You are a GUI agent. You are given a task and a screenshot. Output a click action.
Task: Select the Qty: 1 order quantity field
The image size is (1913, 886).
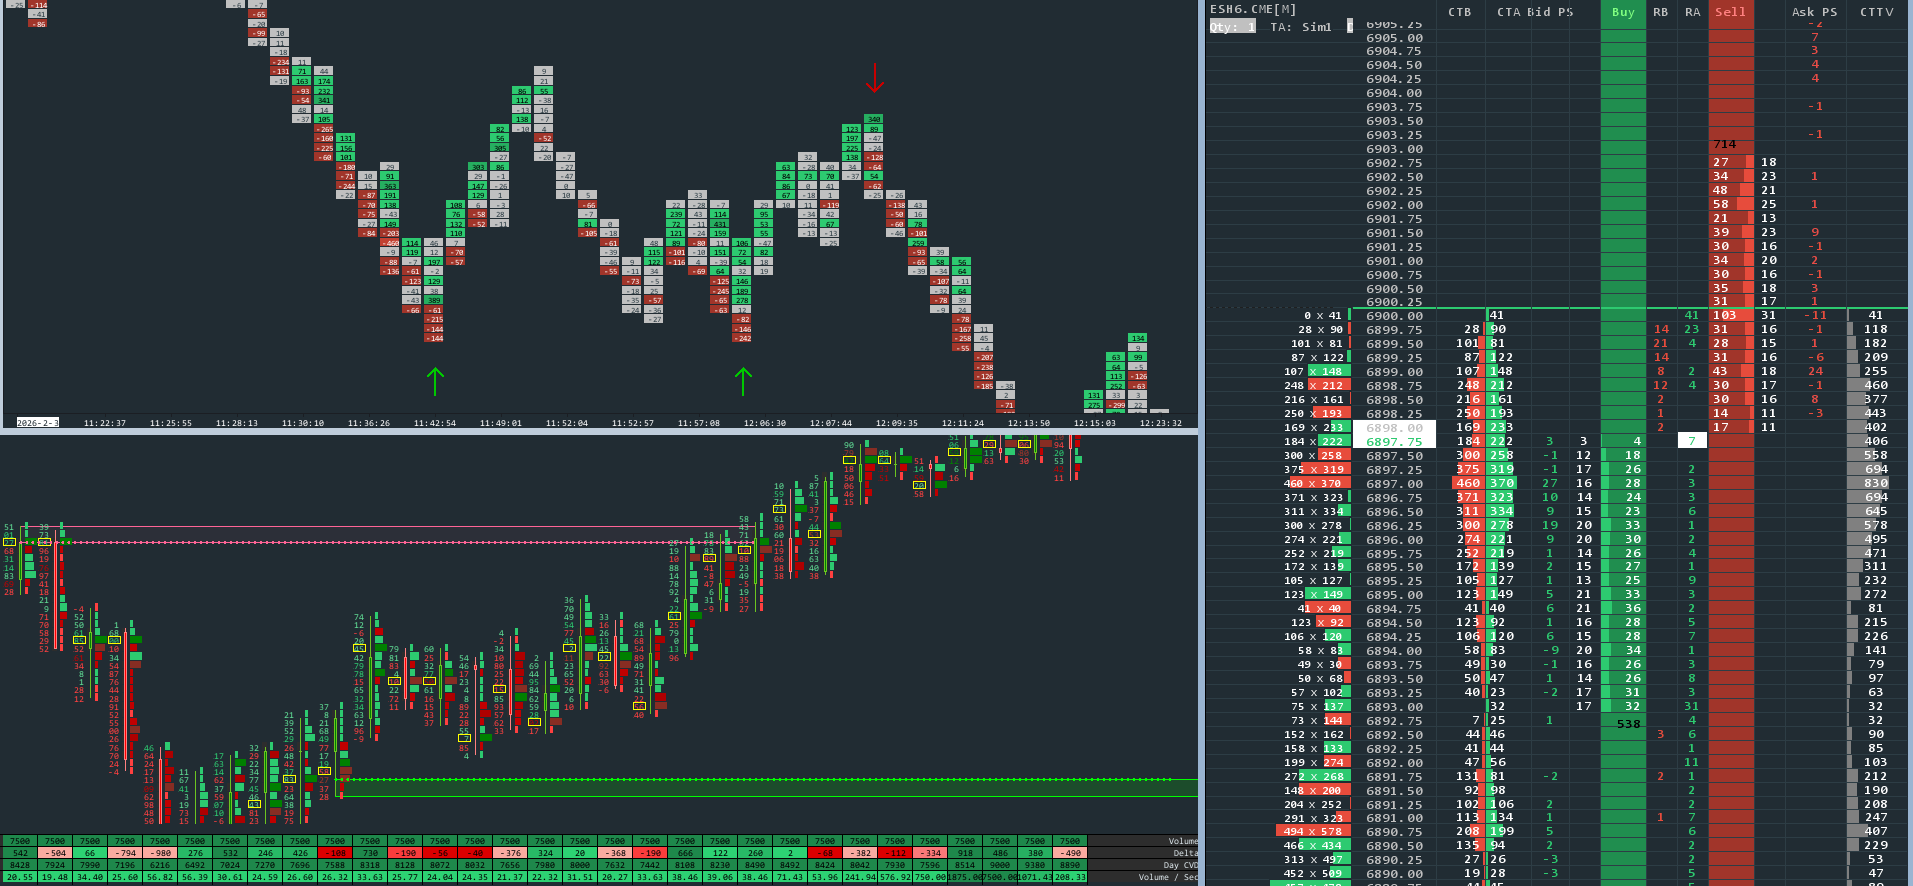pyautogui.click(x=1232, y=27)
